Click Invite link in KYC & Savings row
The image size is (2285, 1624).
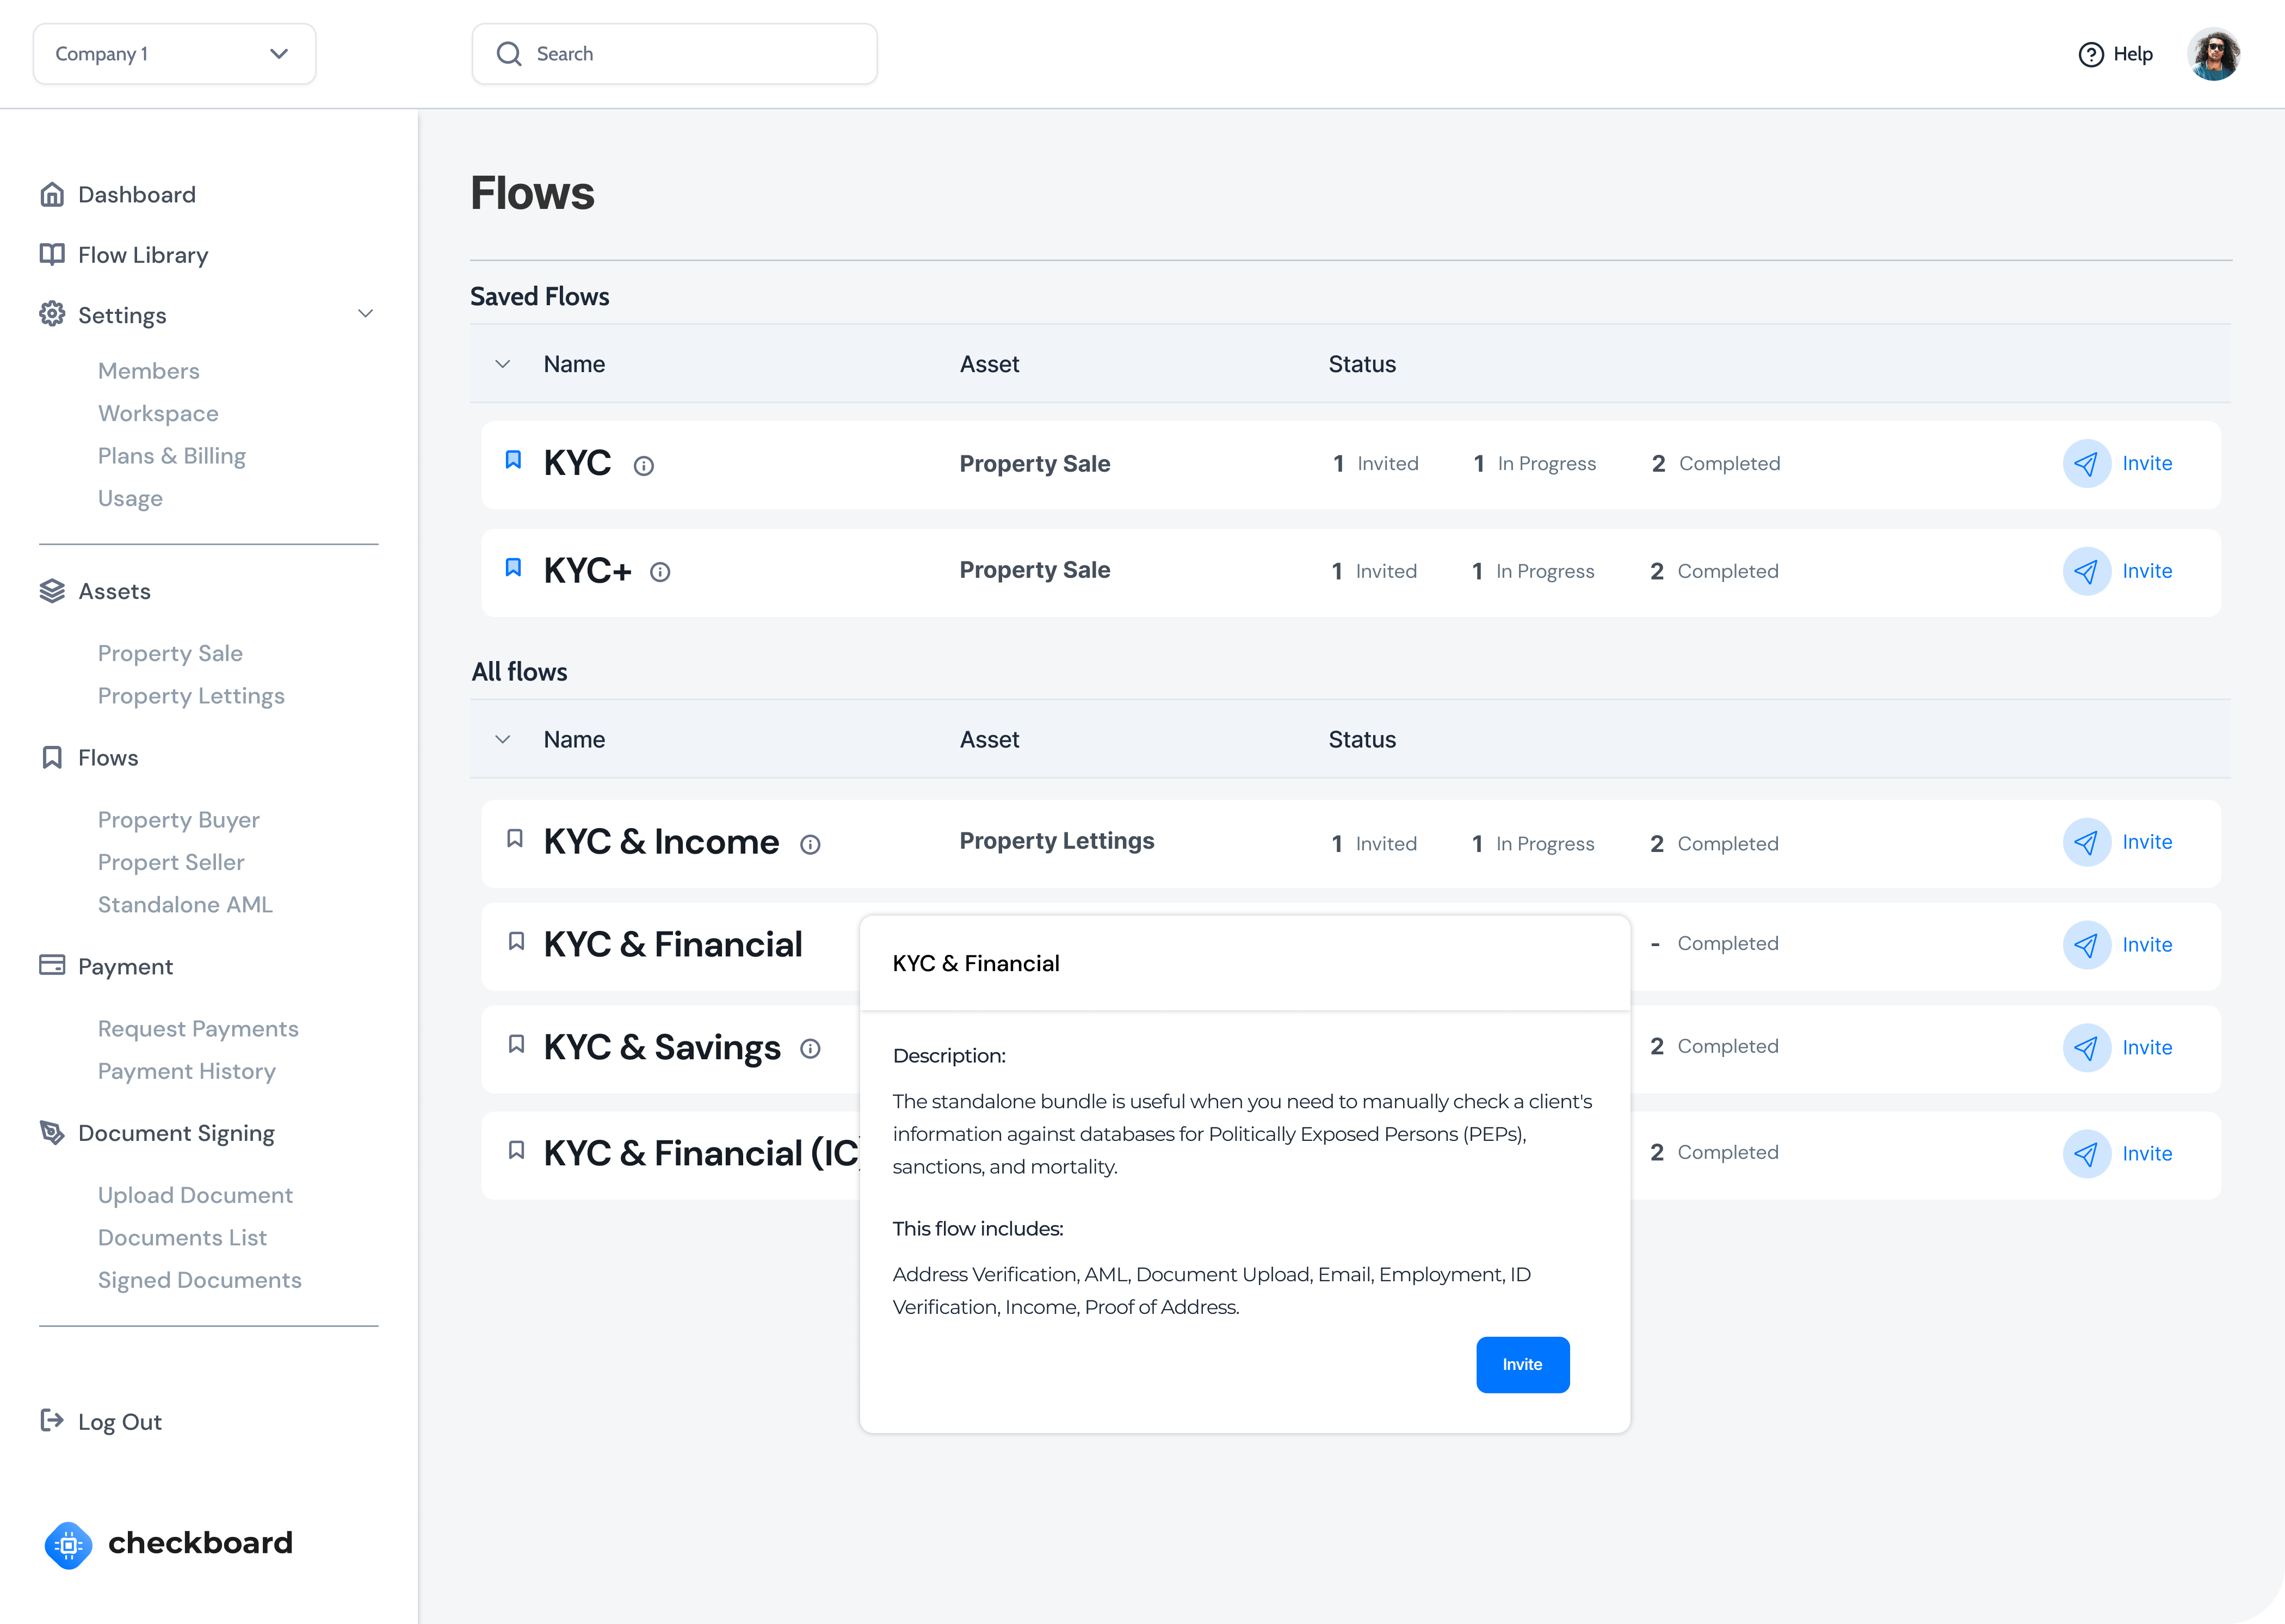pos(2147,1048)
